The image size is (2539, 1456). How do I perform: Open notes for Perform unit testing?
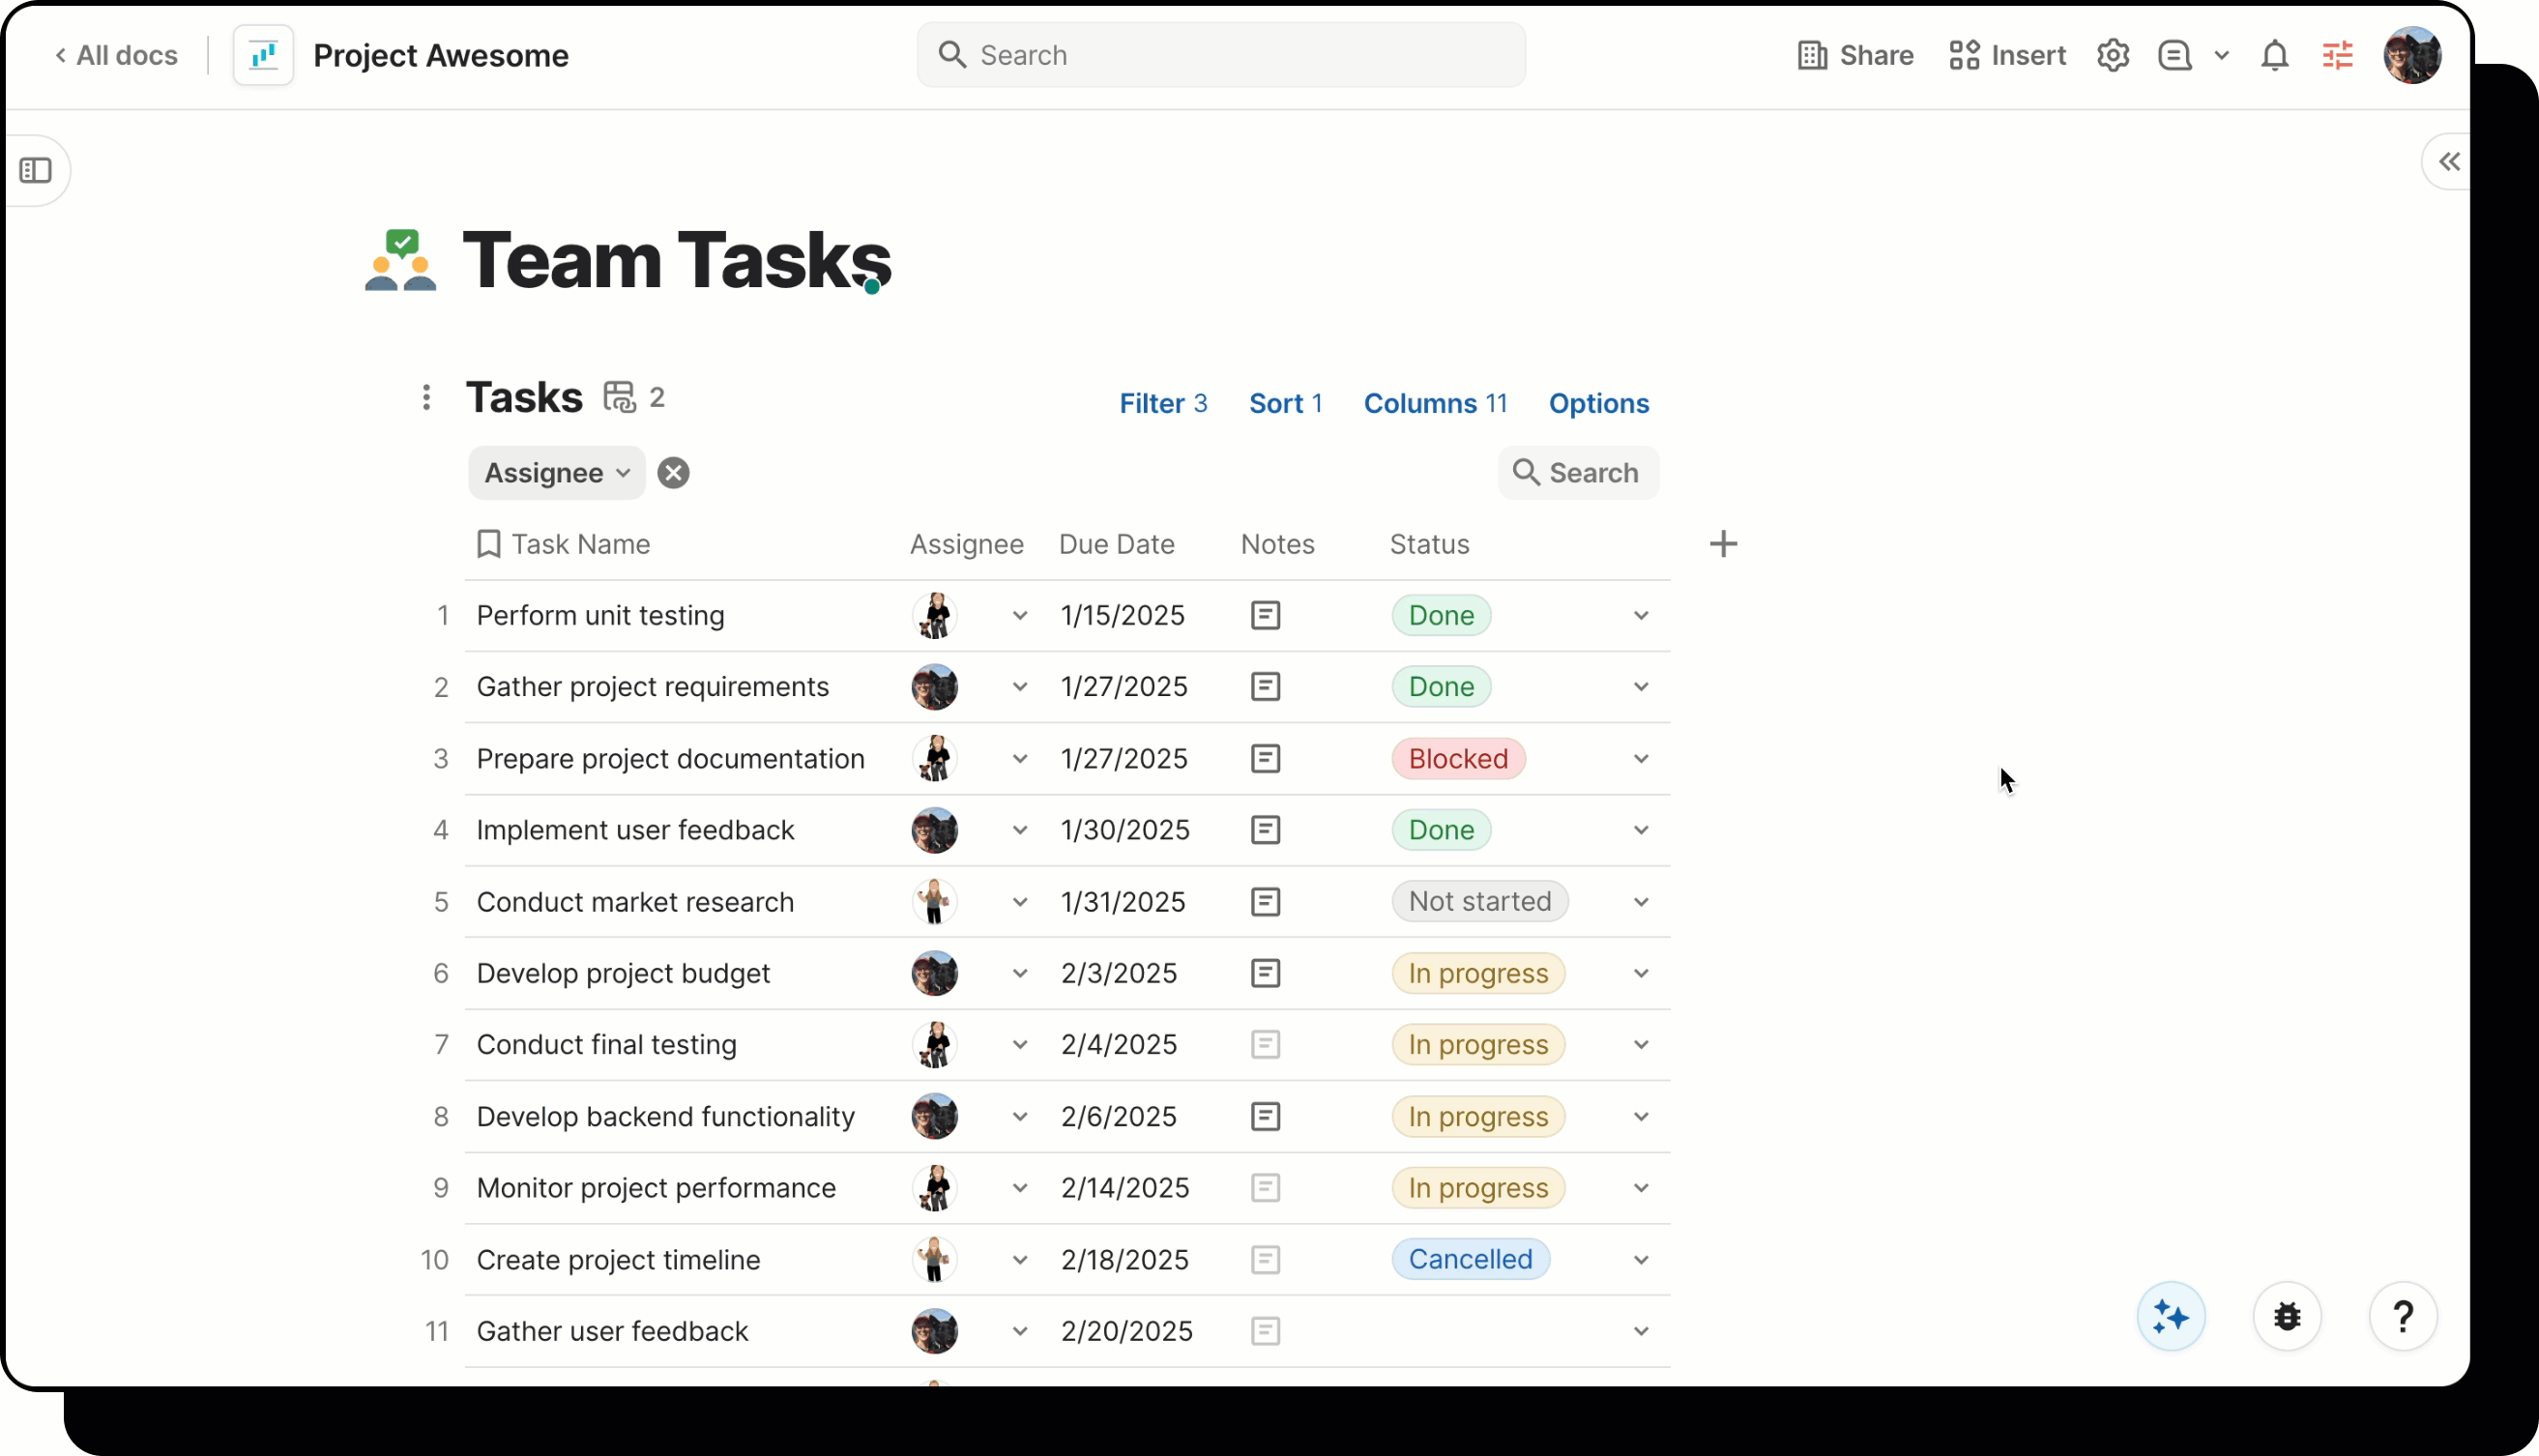[1264, 615]
